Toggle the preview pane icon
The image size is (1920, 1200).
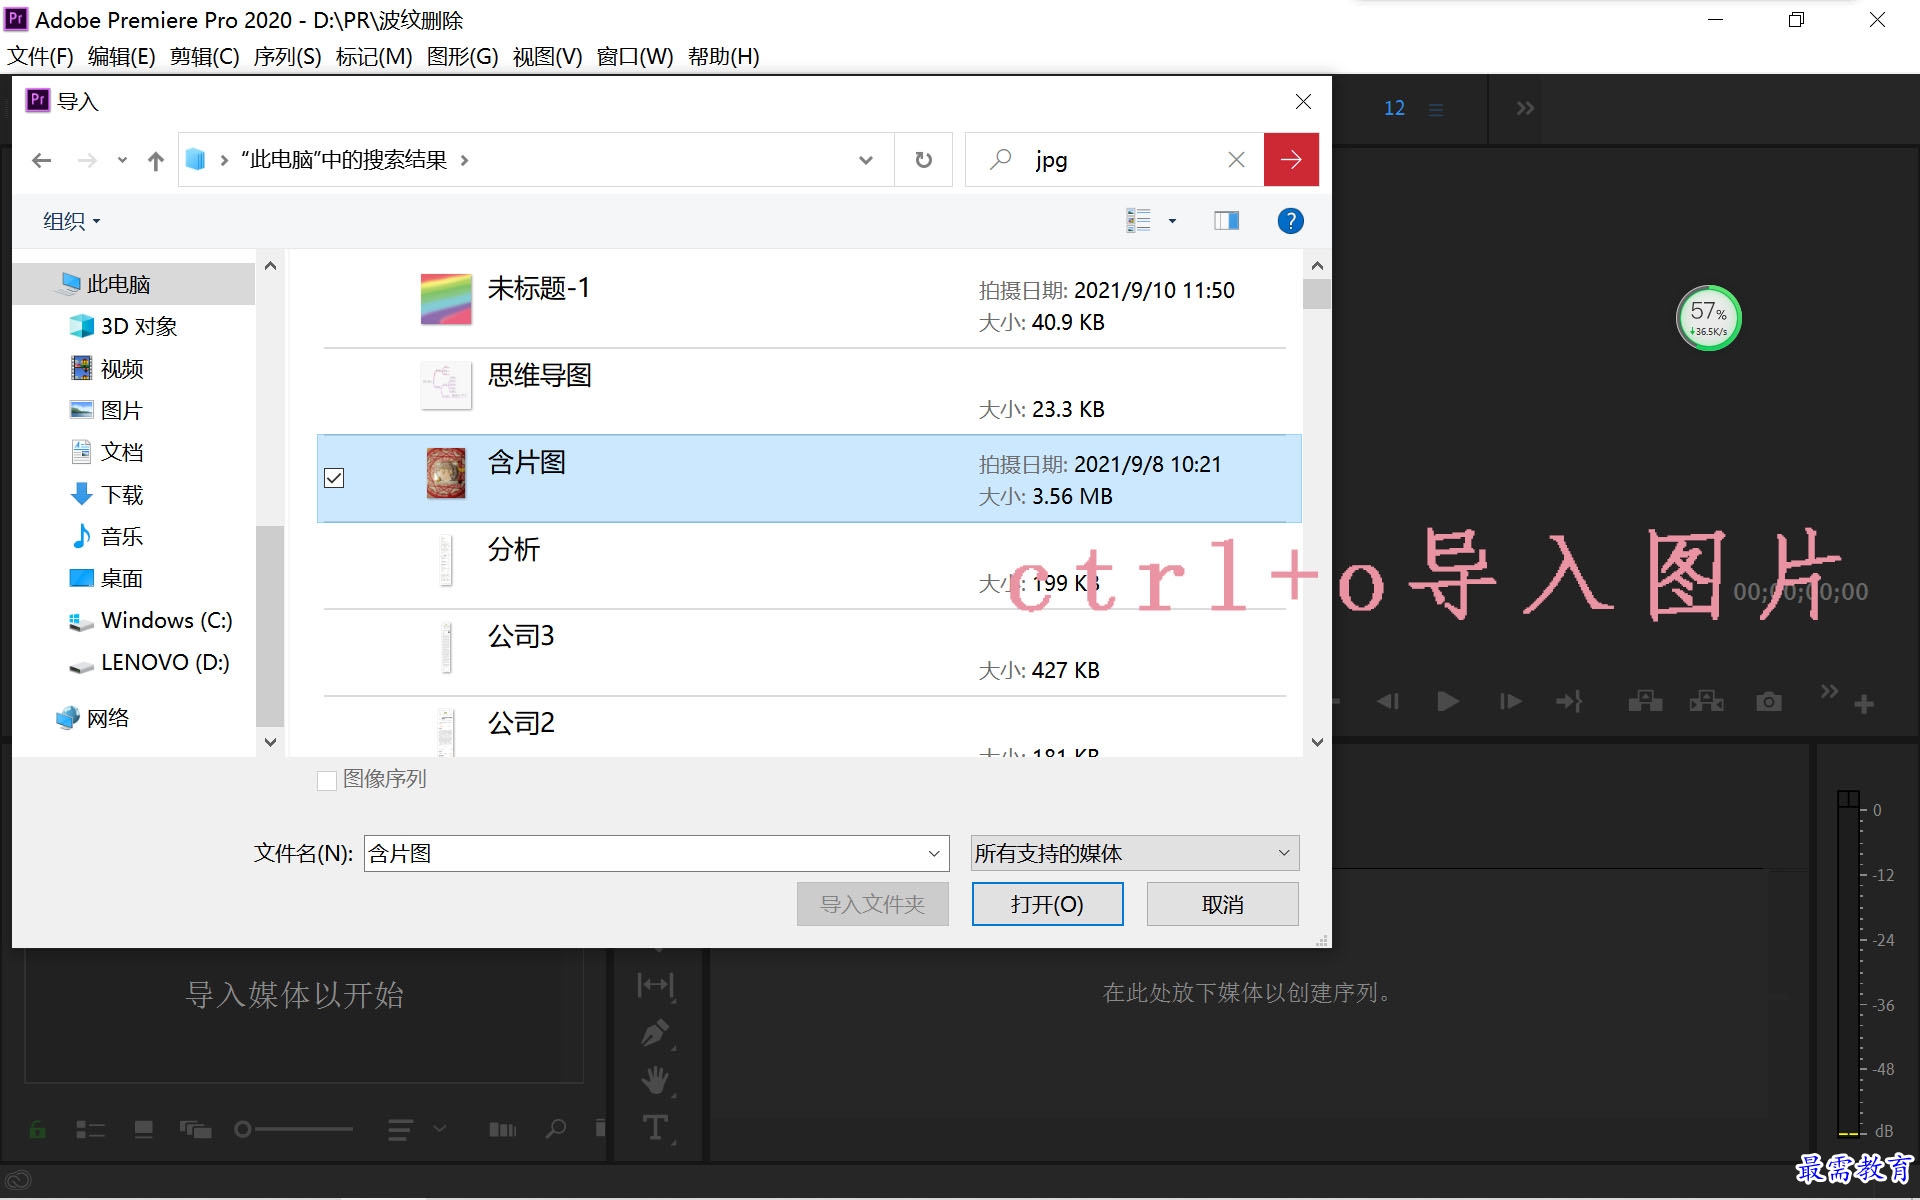[1226, 221]
